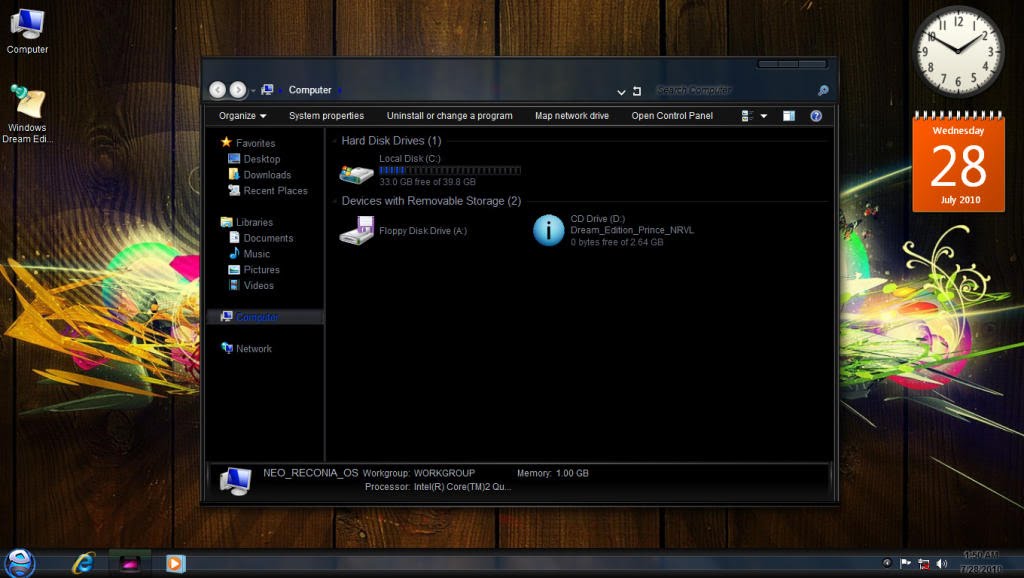Click Map network drive on the command bar

point(571,115)
